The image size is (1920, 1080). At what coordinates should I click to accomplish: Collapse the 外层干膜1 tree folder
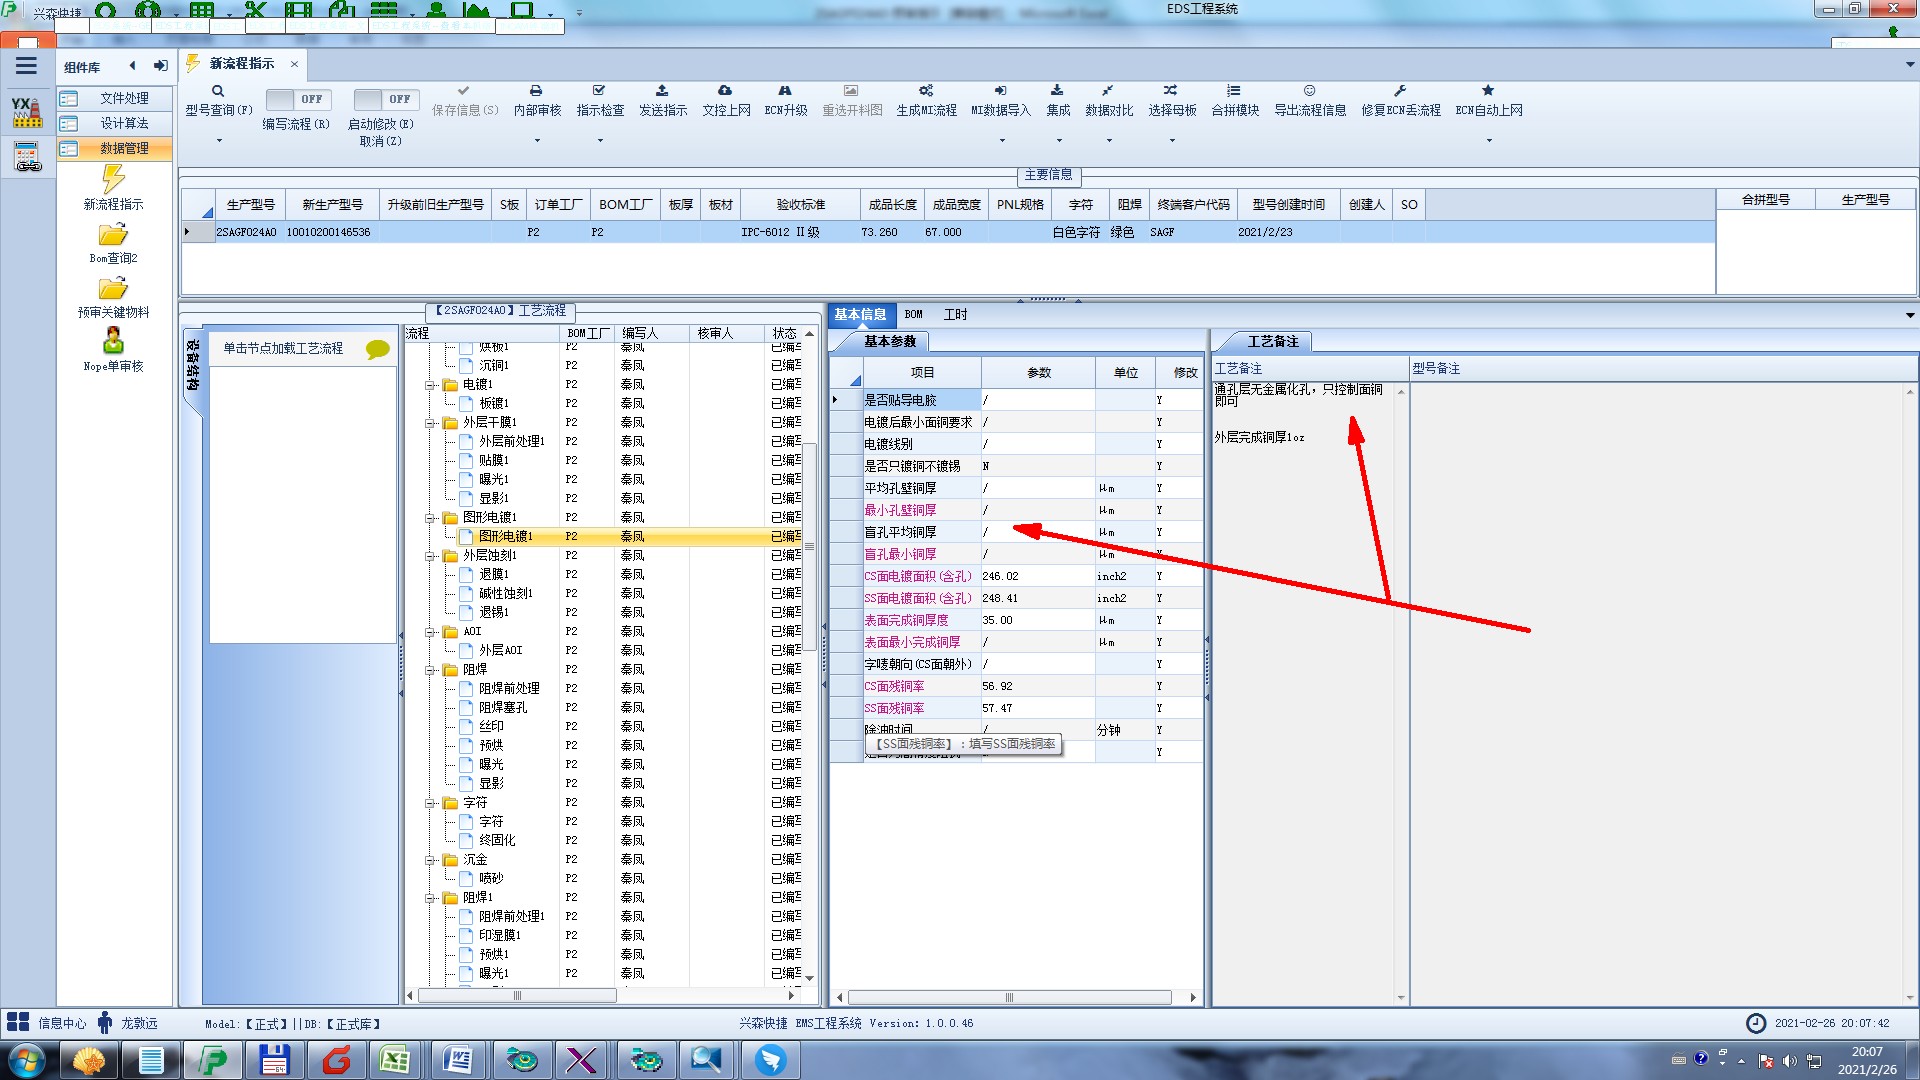click(x=431, y=423)
